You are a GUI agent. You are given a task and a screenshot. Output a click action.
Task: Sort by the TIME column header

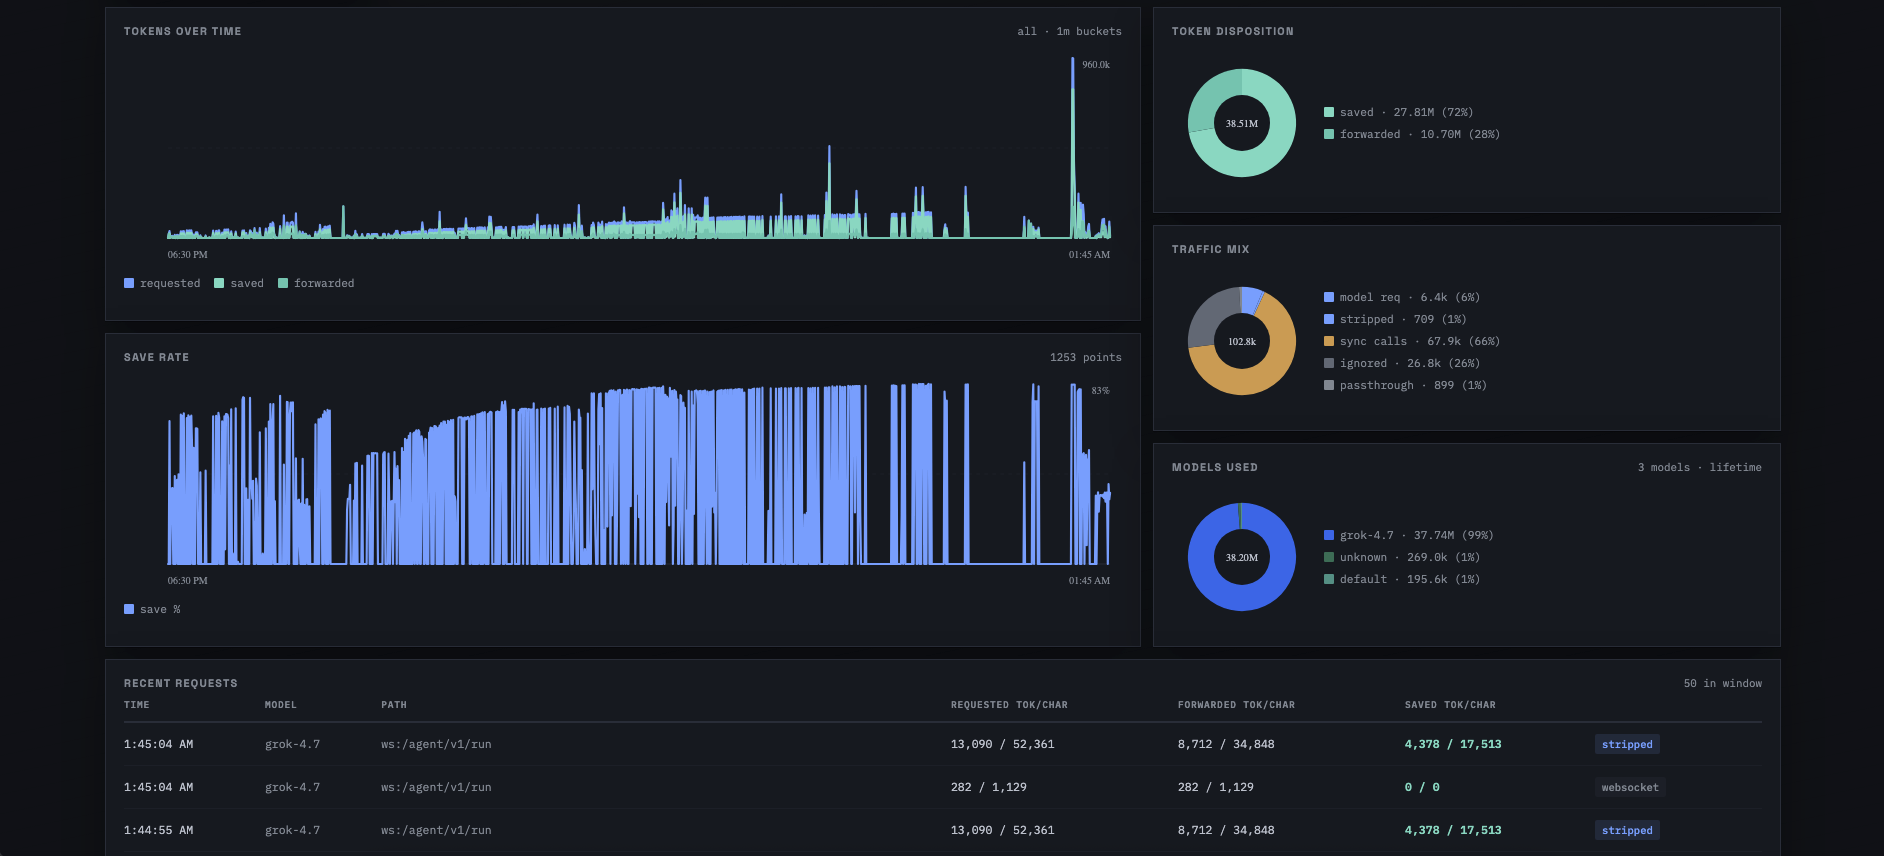(x=136, y=705)
